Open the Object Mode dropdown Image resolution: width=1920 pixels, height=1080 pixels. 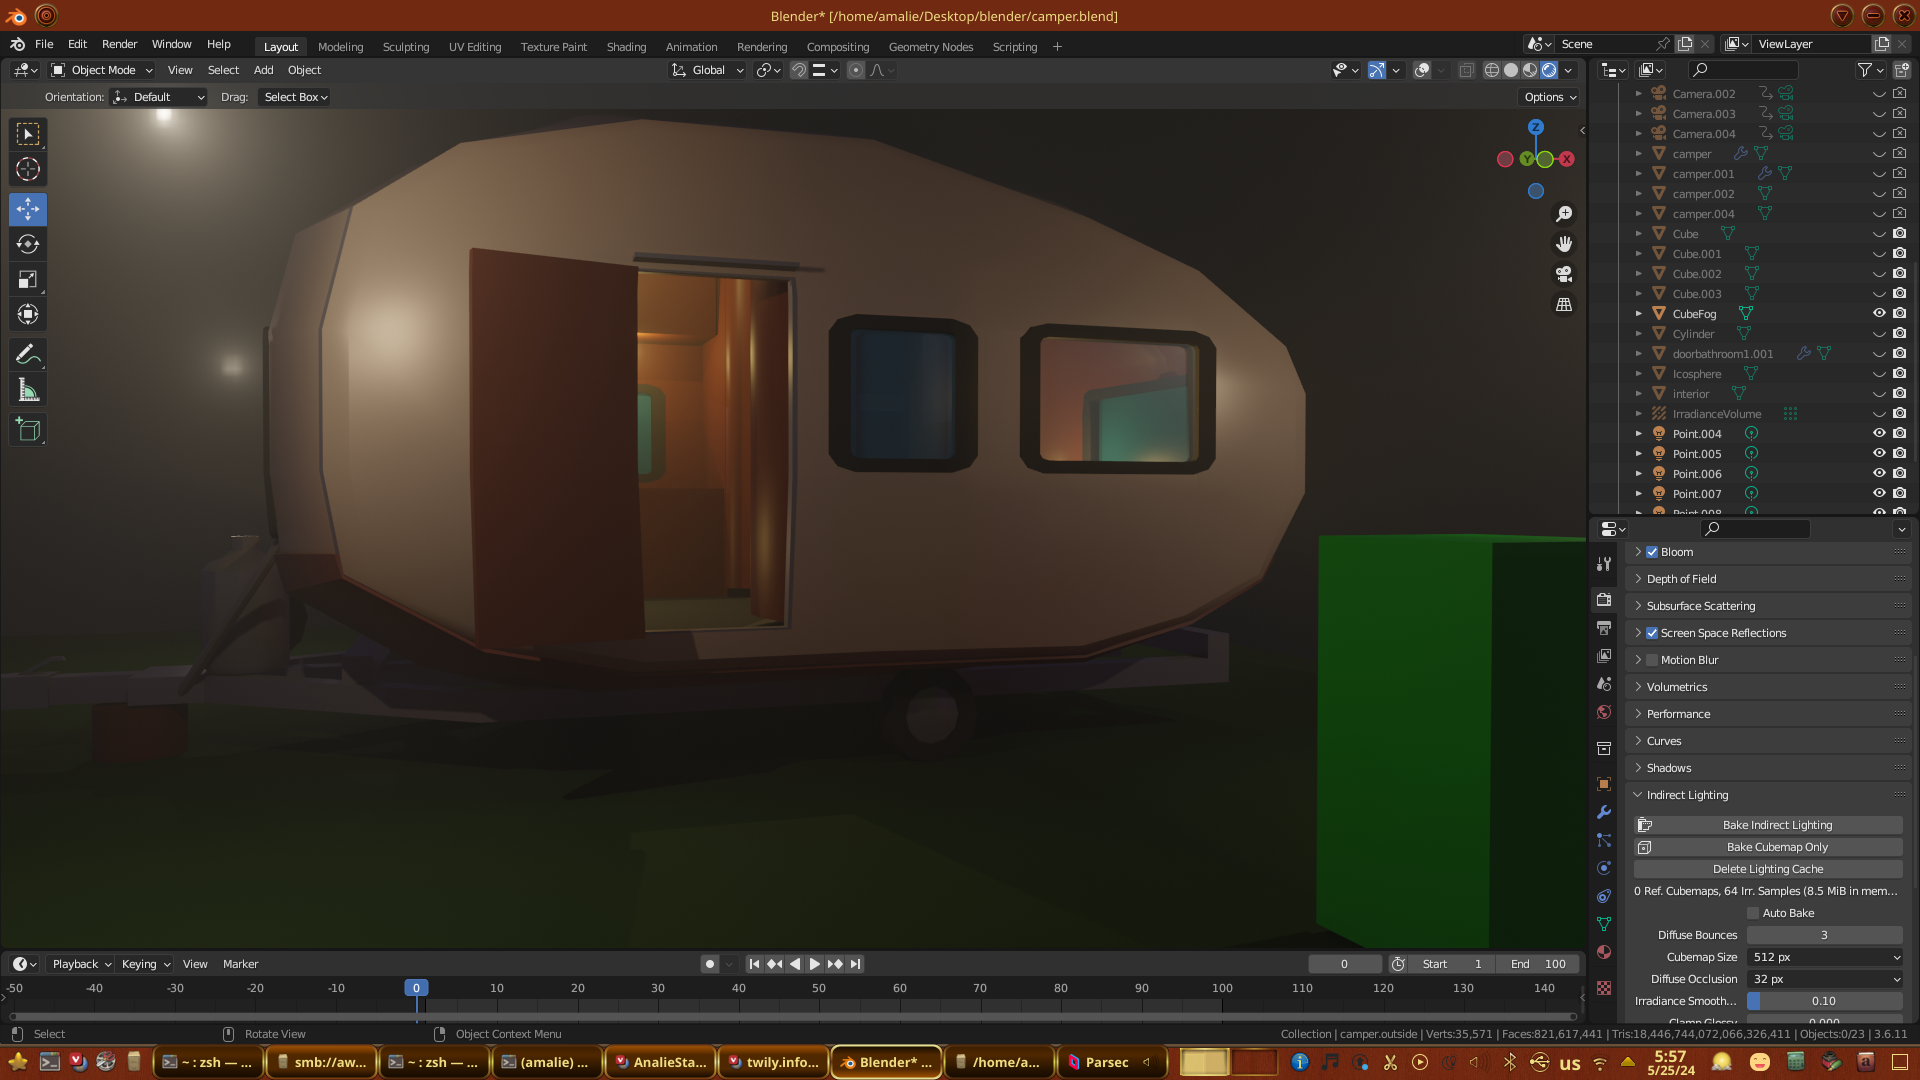point(102,70)
